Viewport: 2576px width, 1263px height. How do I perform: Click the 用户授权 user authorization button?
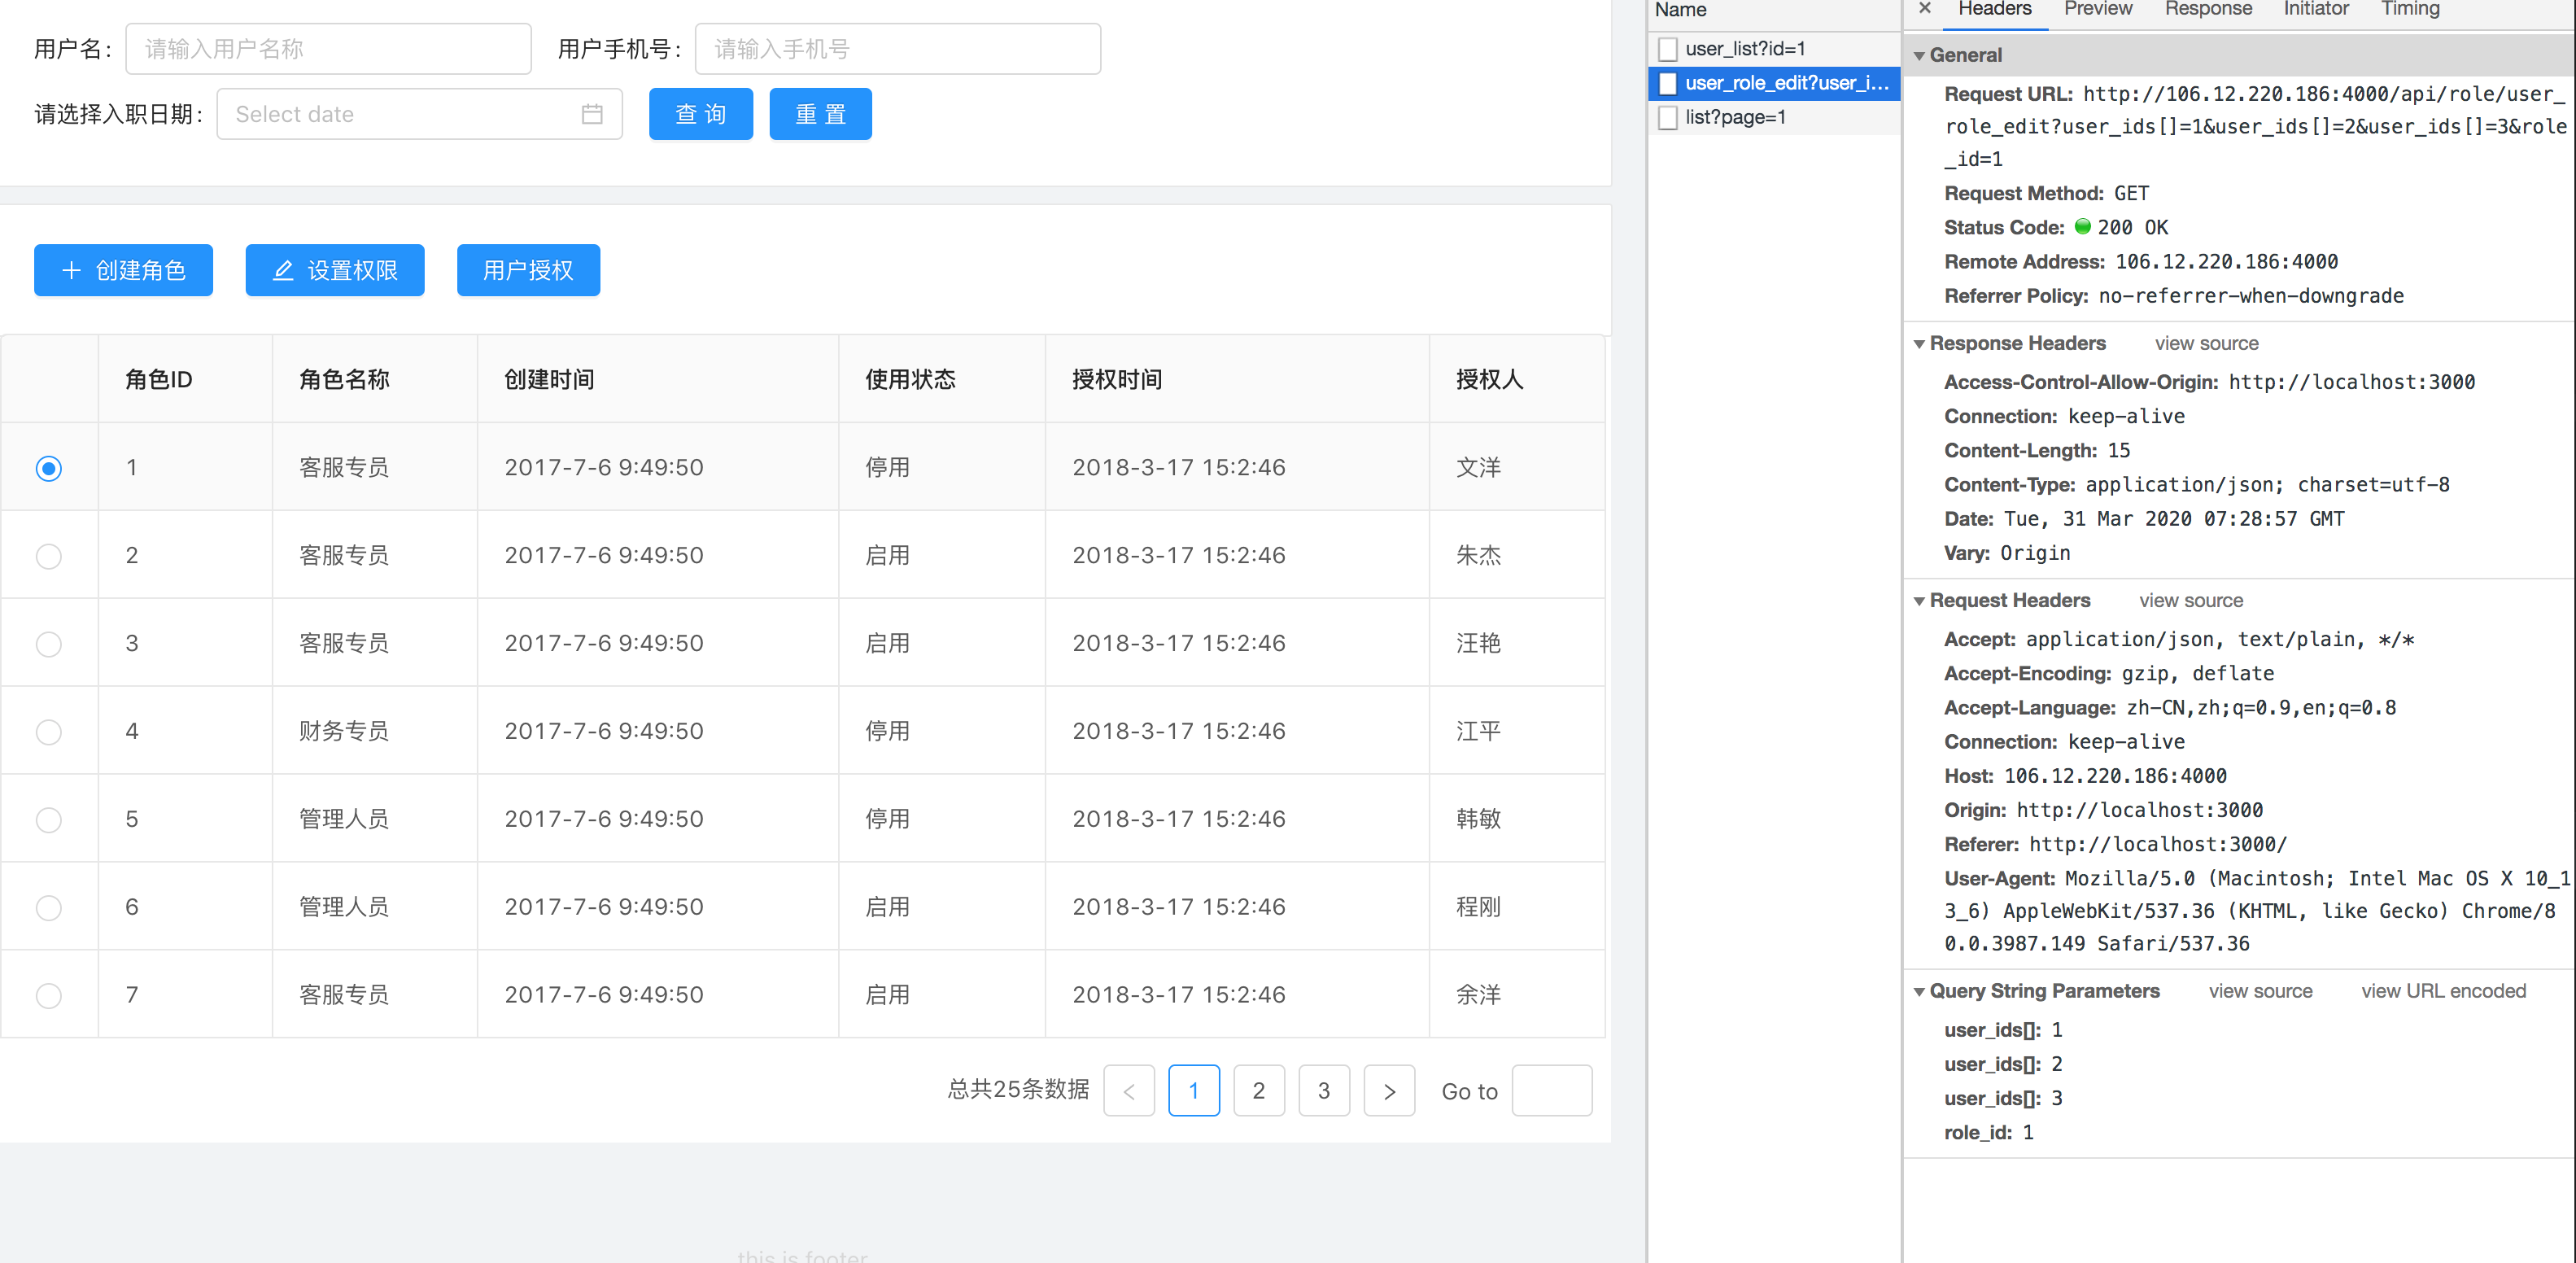coord(528,270)
